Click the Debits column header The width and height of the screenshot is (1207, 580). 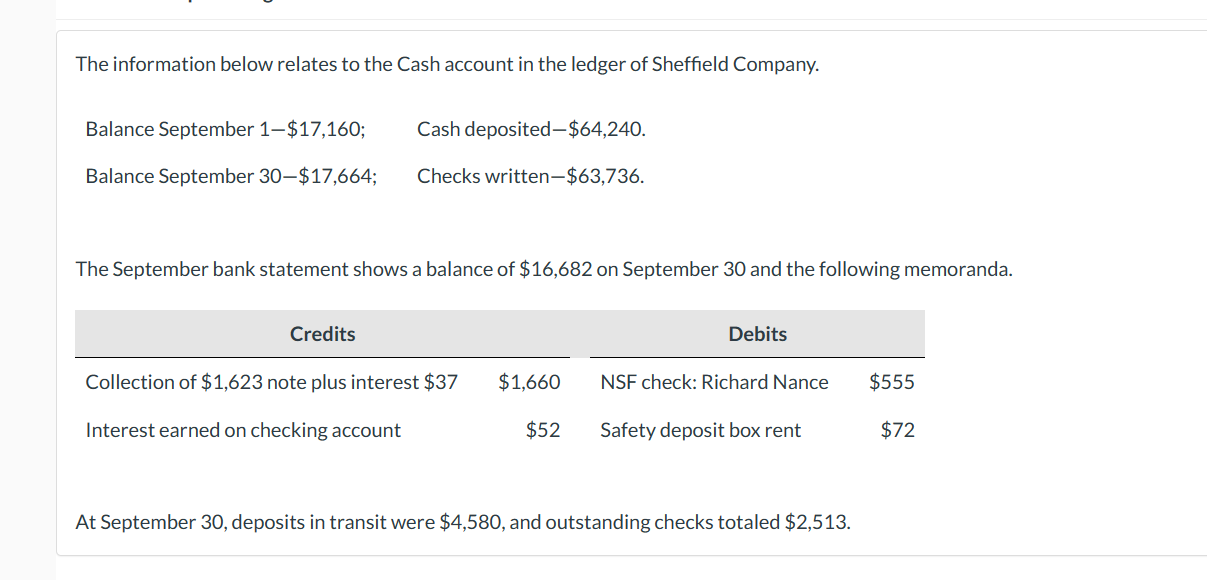coord(757,334)
